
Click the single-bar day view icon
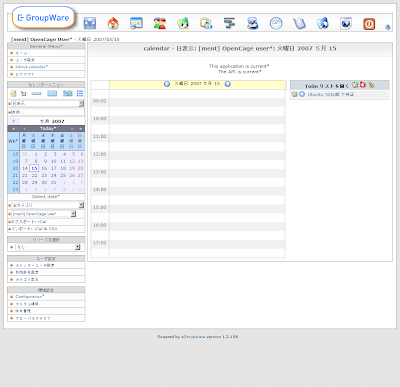click(36, 93)
